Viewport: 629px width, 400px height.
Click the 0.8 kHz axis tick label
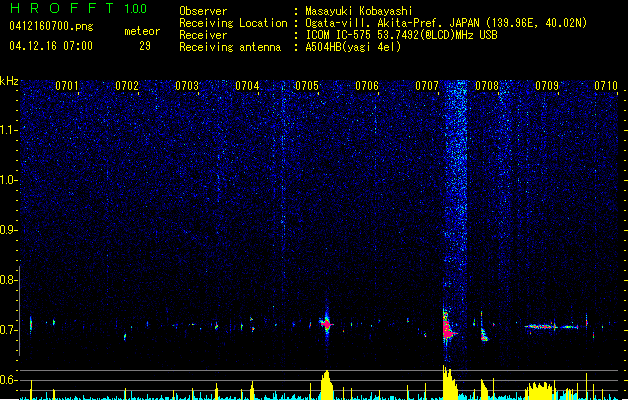coord(8,280)
